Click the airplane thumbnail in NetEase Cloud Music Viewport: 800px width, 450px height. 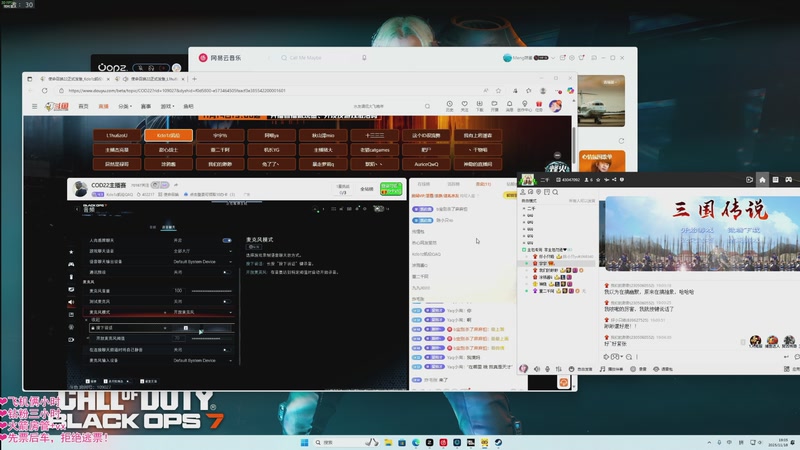[601, 101]
